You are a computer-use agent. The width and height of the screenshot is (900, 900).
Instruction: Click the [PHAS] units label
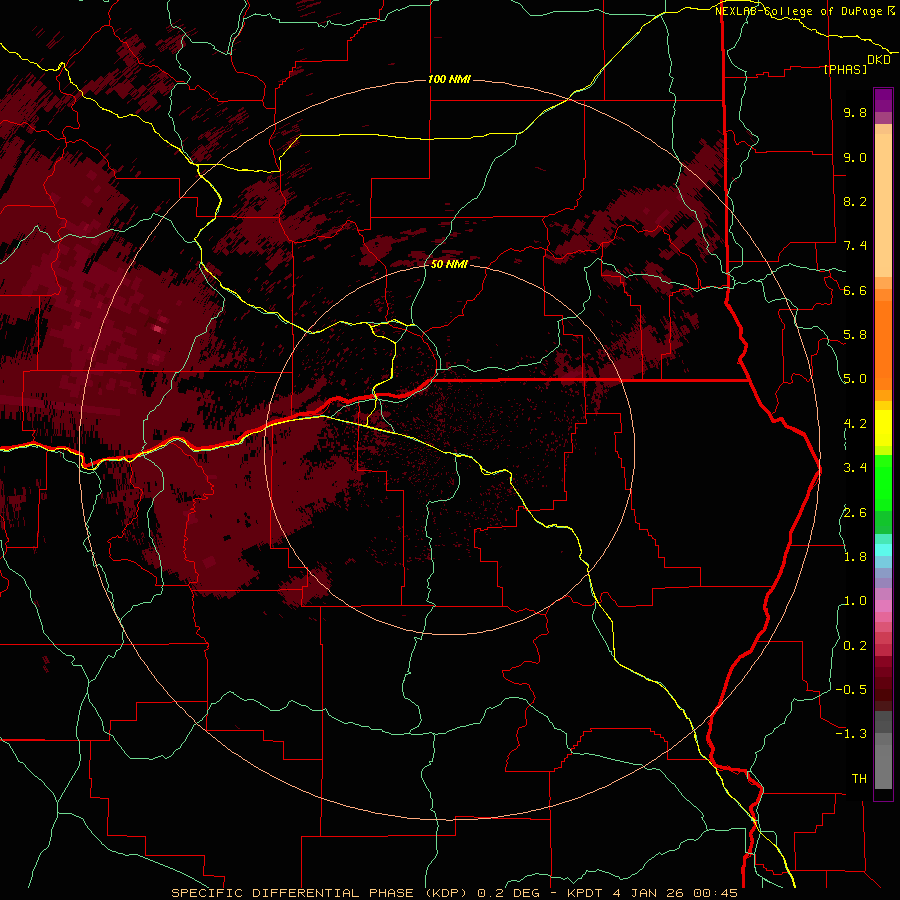pyautogui.click(x=845, y=70)
